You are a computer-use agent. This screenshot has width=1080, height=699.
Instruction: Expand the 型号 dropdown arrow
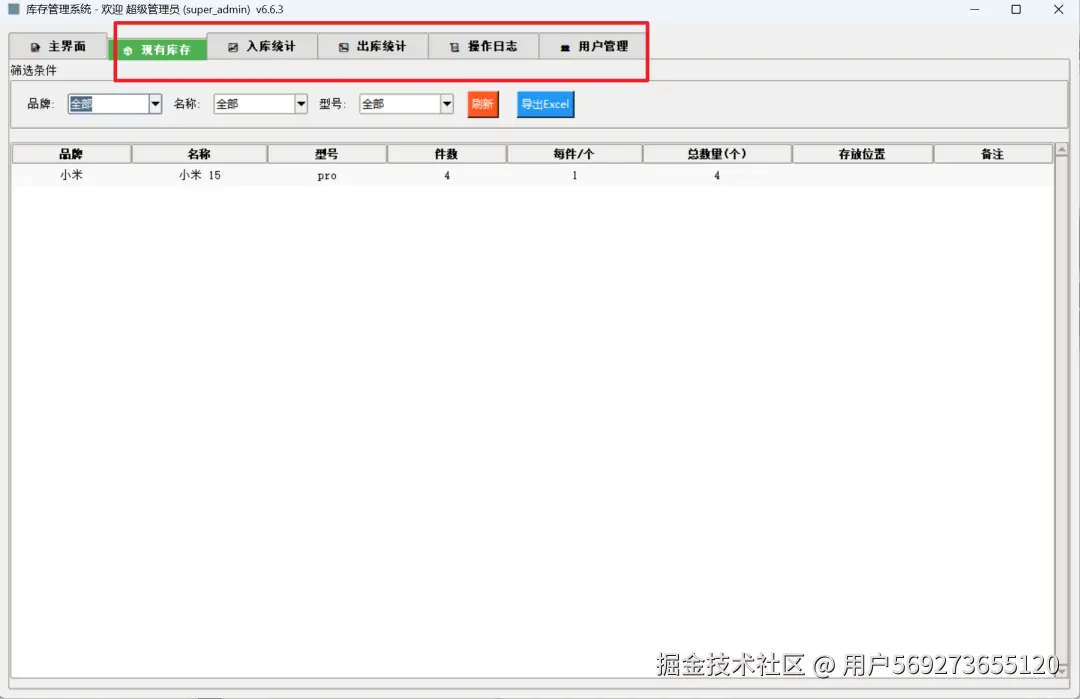tap(447, 104)
